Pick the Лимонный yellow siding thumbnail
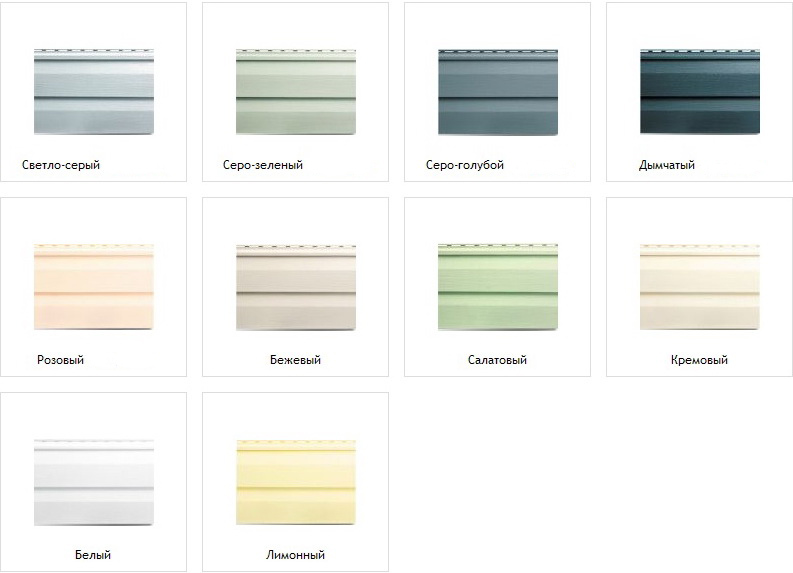Viewport: 793px width, 573px height. click(296, 481)
